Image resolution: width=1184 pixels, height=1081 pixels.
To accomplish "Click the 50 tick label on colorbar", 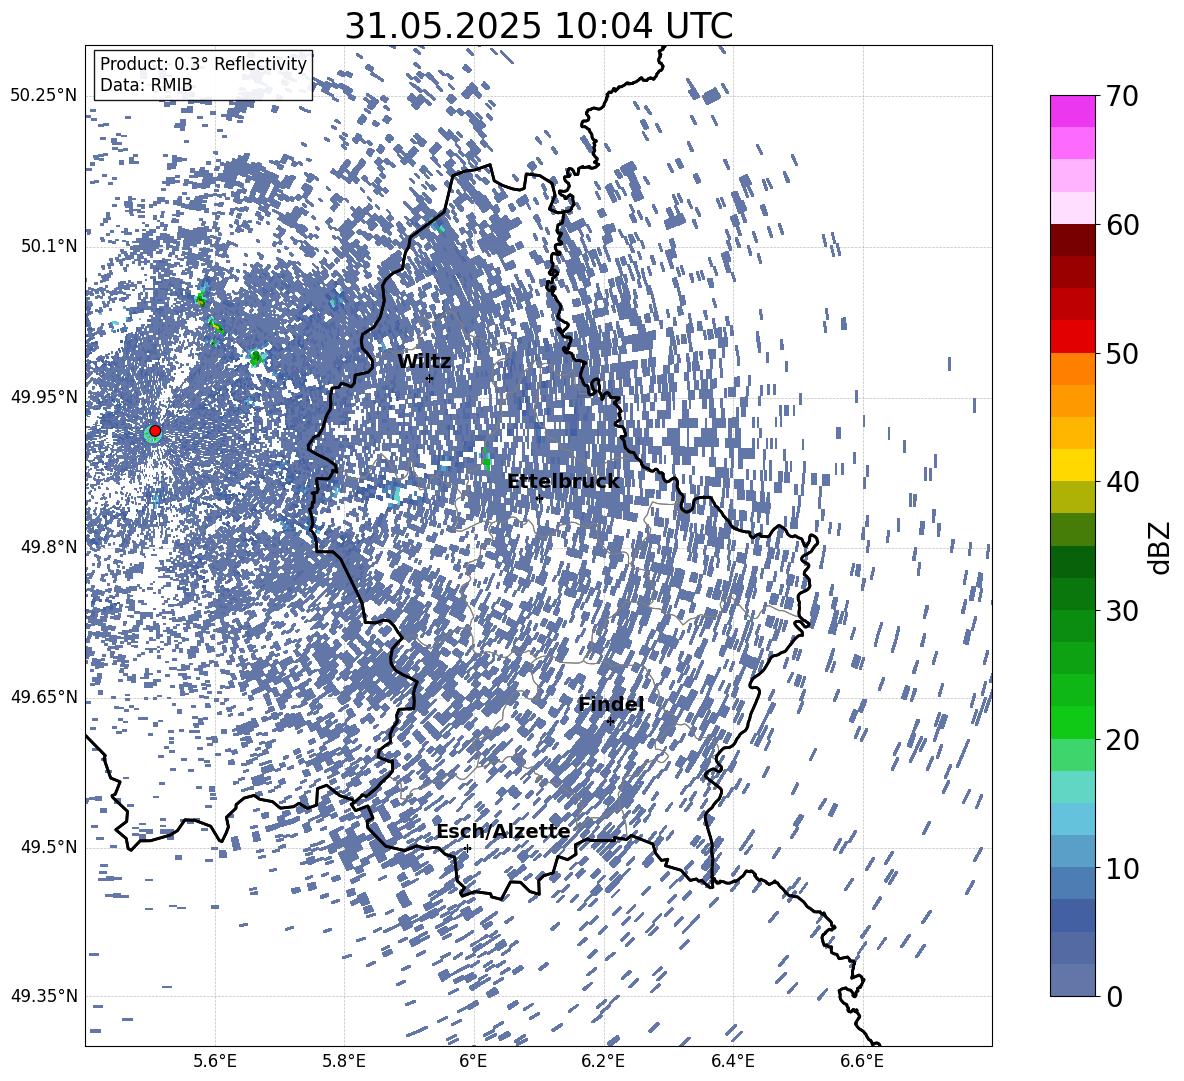I will (x=1121, y=353).
